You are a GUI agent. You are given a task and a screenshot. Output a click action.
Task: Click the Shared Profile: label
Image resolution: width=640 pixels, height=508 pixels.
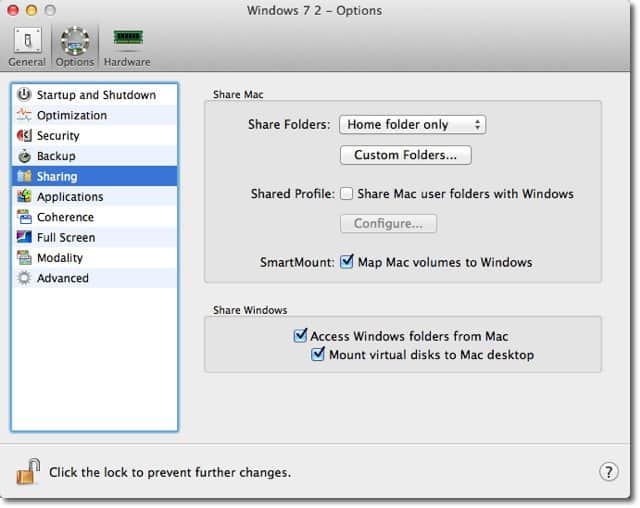293,194
